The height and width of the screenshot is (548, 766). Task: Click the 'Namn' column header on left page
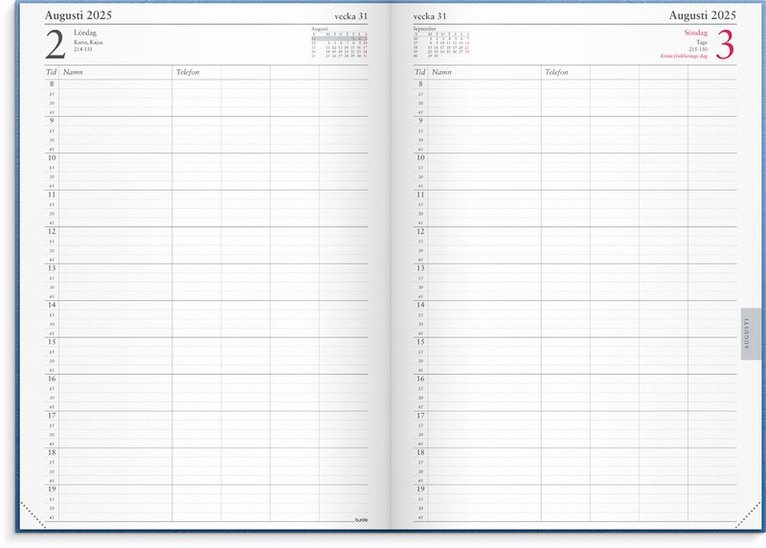(73, 72)
